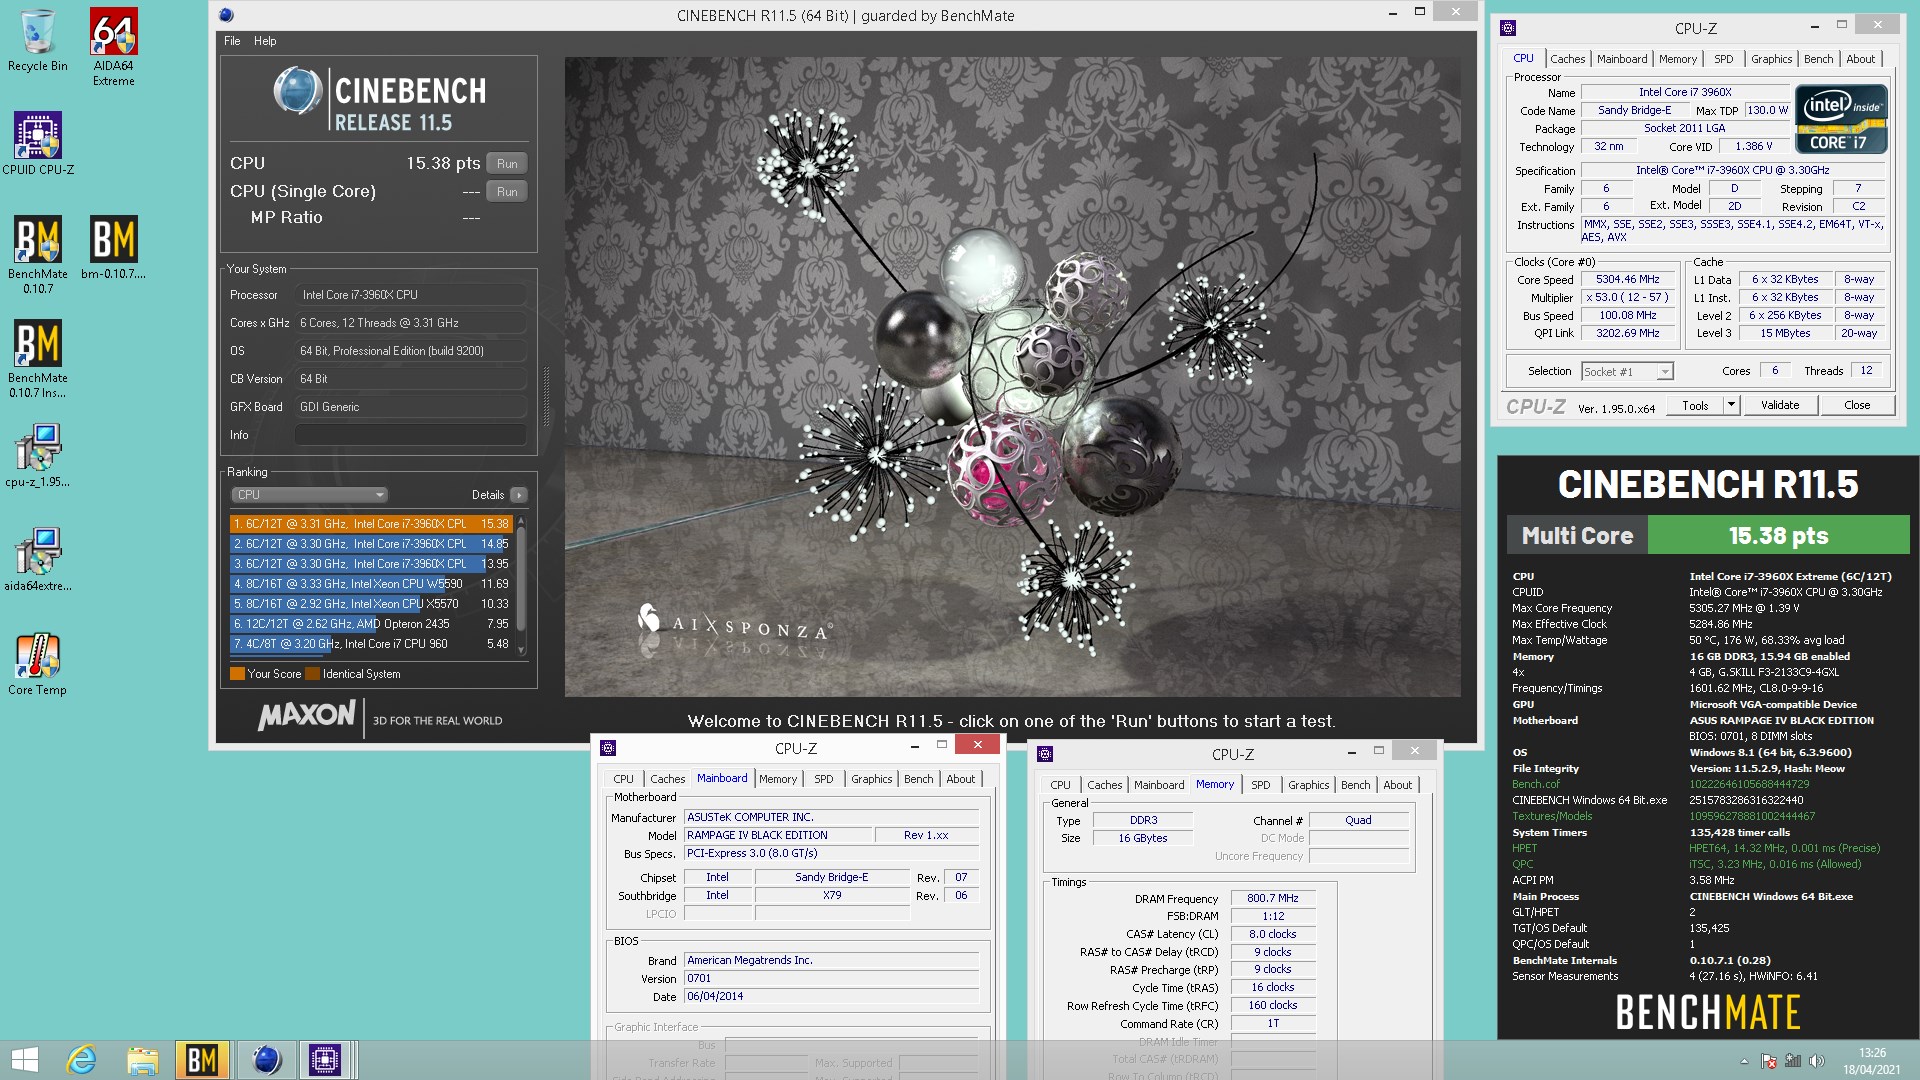
Task: Click the Memory CPU-Z window title icon
Action: [1045, 754]
